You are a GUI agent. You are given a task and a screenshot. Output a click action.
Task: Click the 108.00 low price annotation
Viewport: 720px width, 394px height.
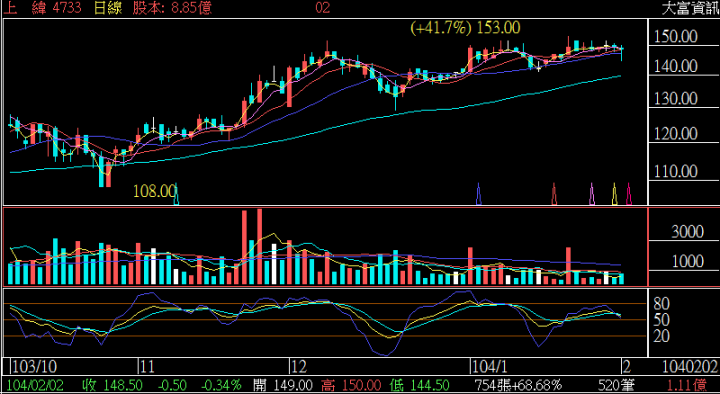point(154,191)
